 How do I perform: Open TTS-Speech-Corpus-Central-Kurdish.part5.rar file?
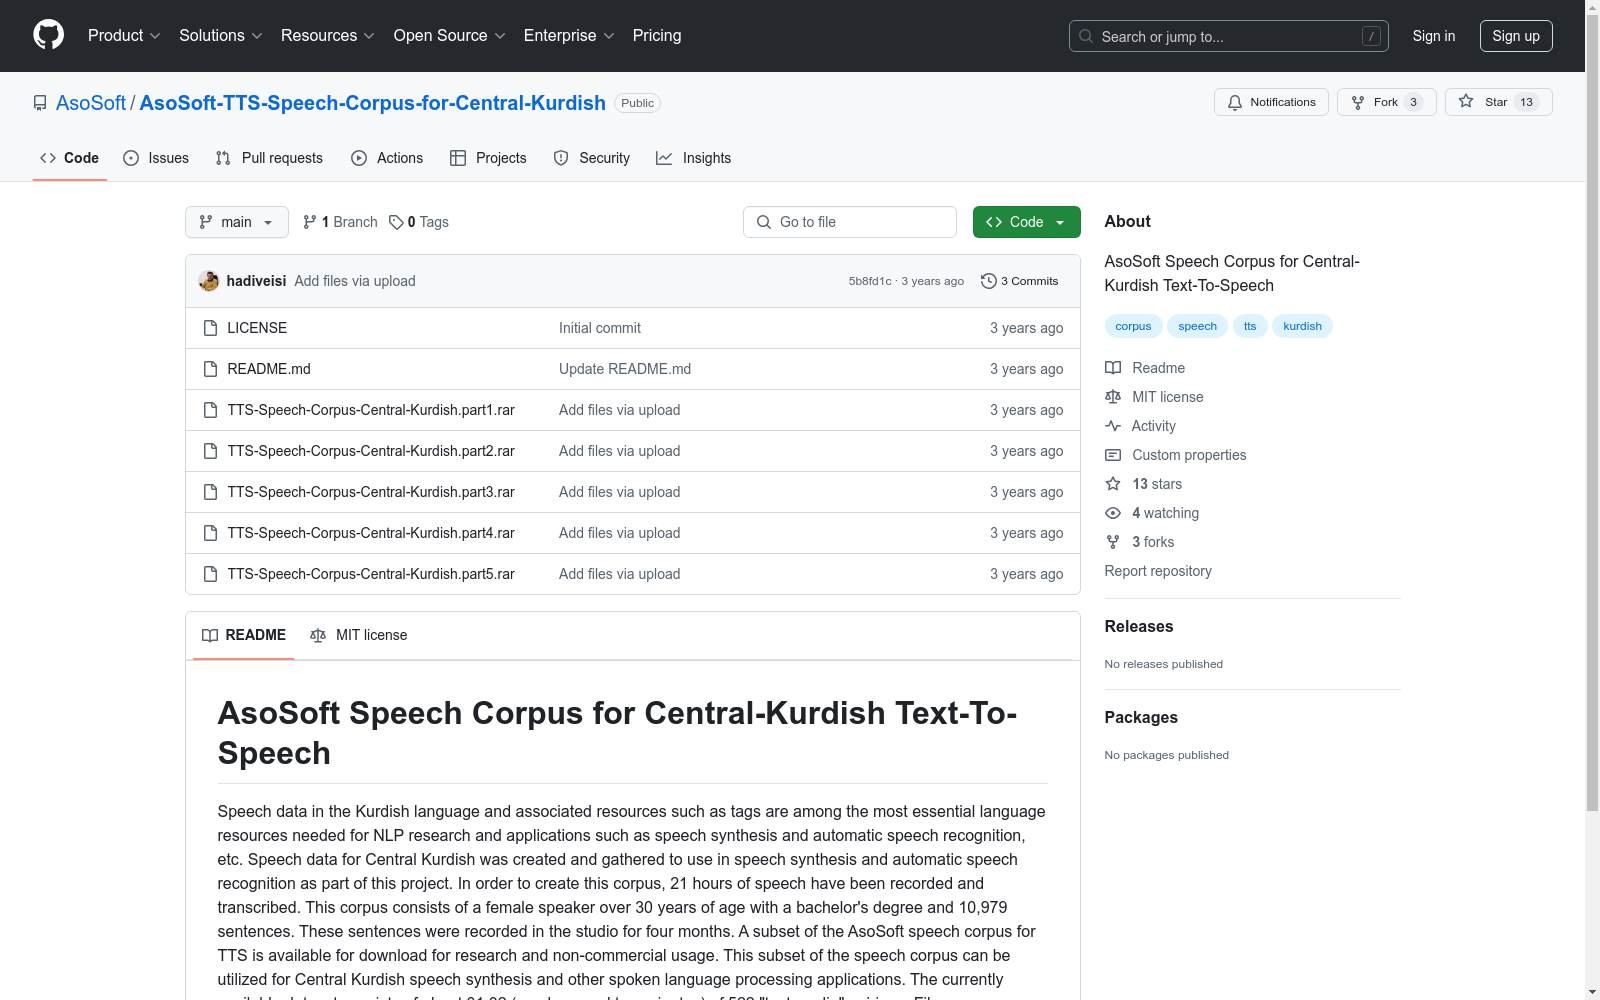coord(371,574)
